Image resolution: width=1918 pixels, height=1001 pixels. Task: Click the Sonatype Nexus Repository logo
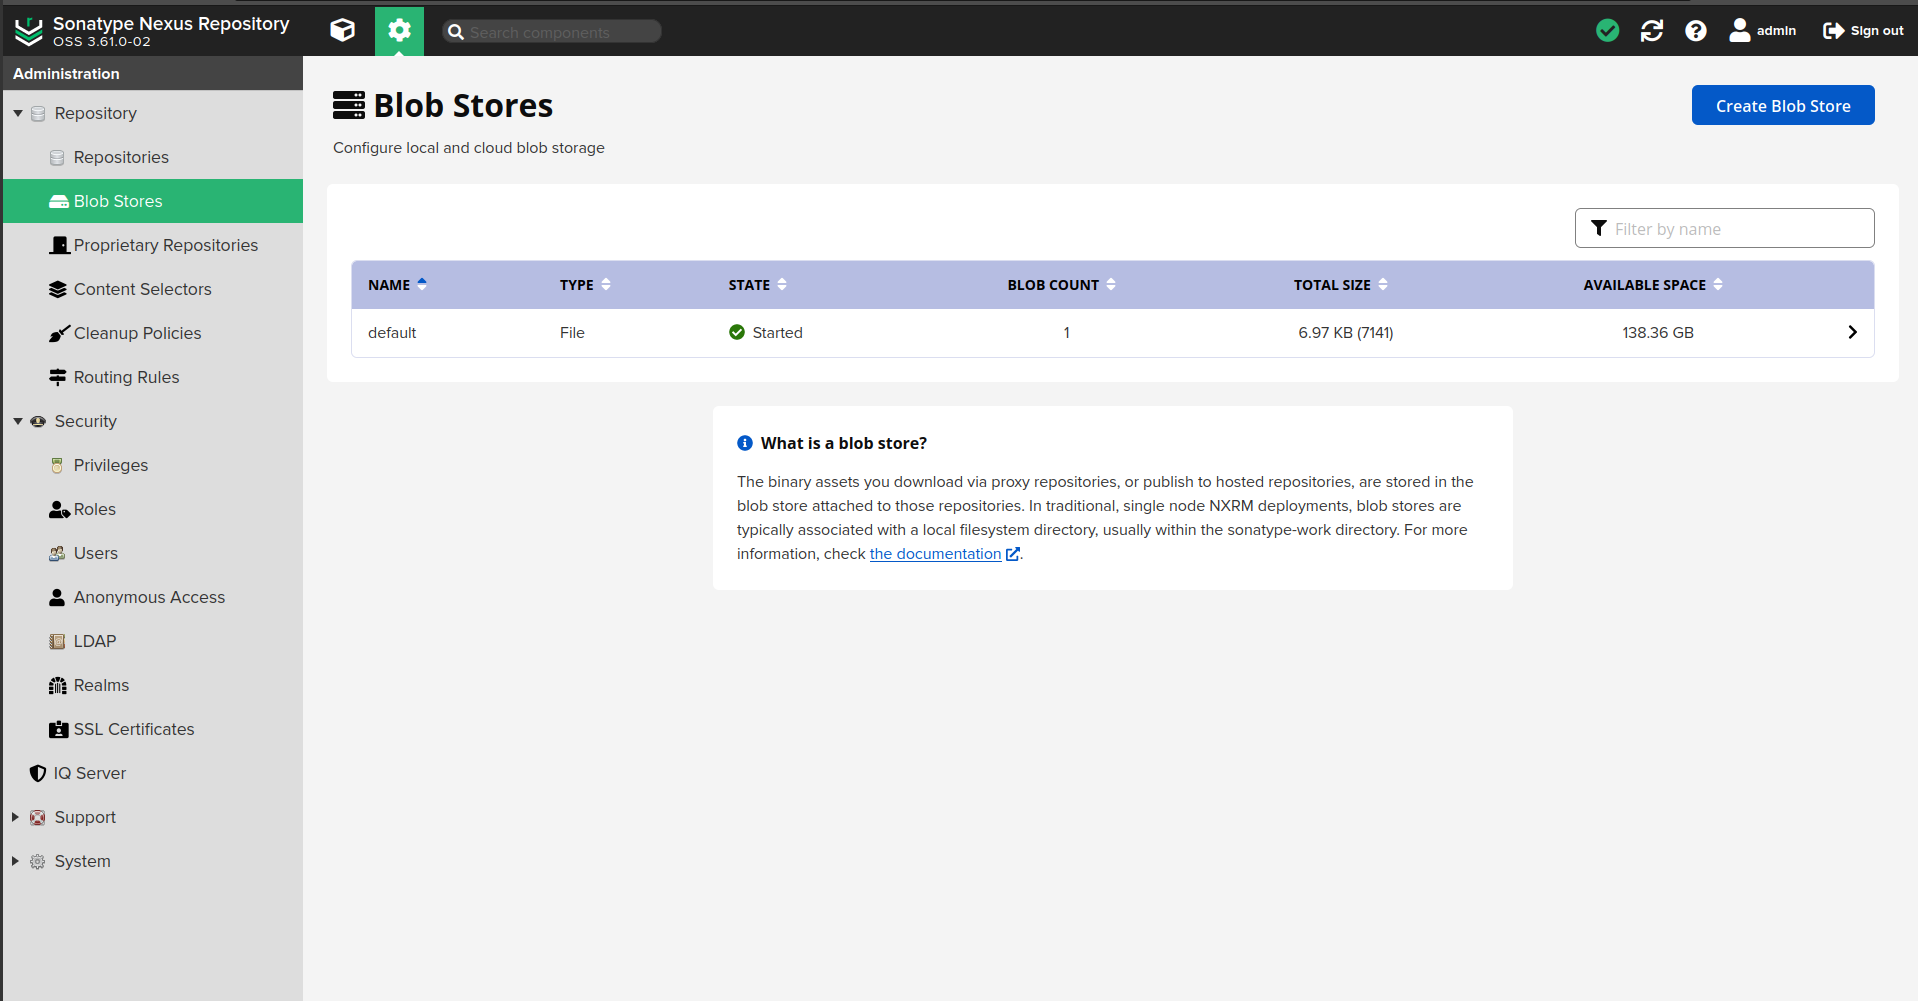tap(29, 31)
